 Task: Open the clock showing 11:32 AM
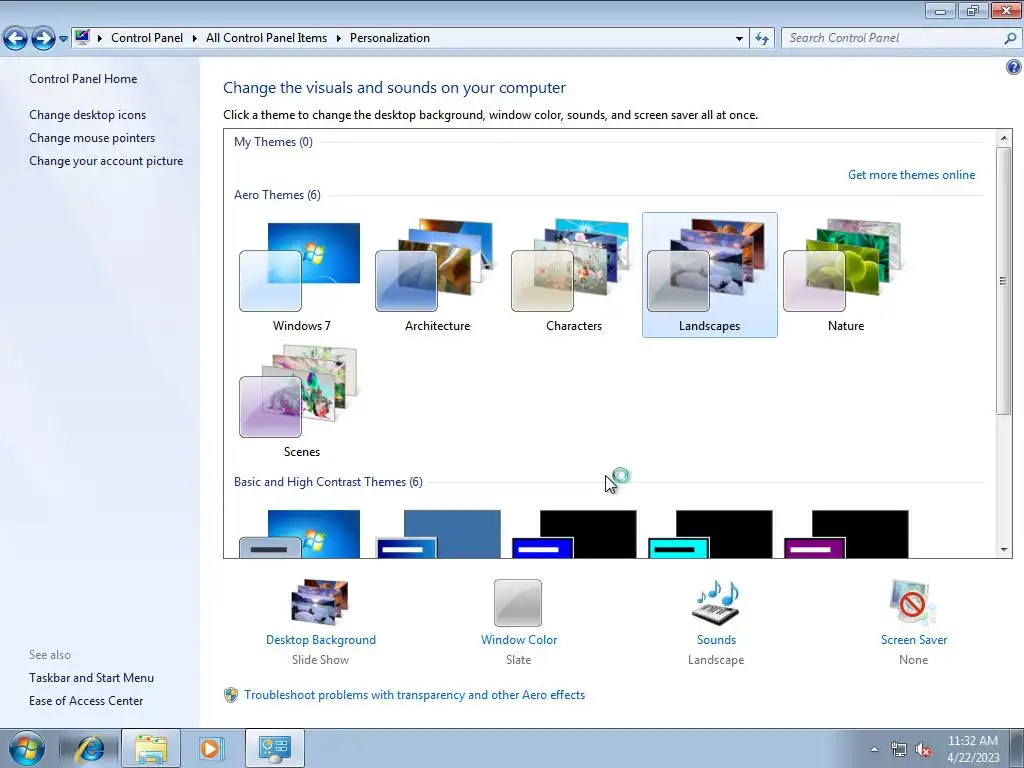pos(972,749)
